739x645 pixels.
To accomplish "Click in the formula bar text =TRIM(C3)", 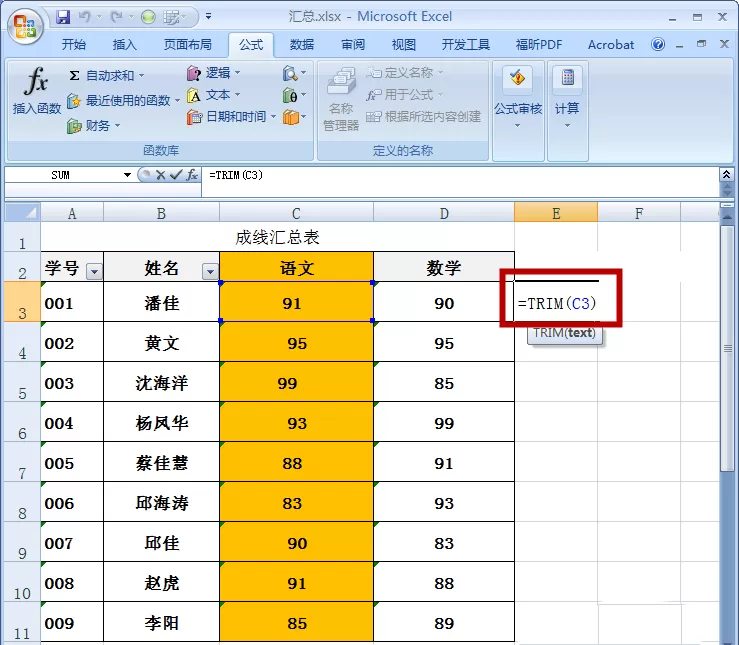I will tap(236, 175).
